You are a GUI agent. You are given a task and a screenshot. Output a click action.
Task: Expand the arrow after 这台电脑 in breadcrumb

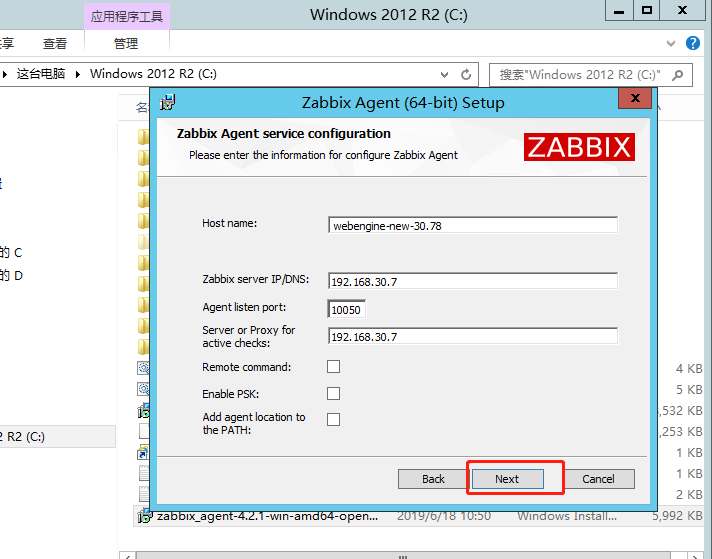pos(78,74)
